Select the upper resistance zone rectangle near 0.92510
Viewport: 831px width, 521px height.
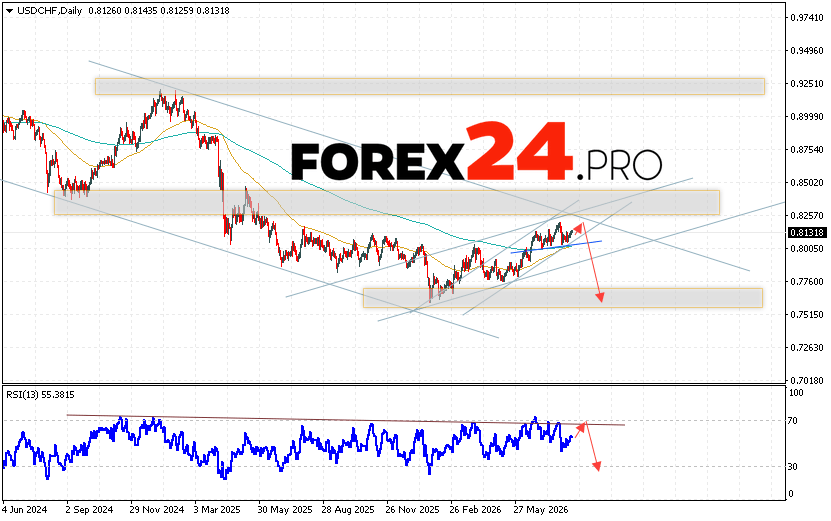430,86
